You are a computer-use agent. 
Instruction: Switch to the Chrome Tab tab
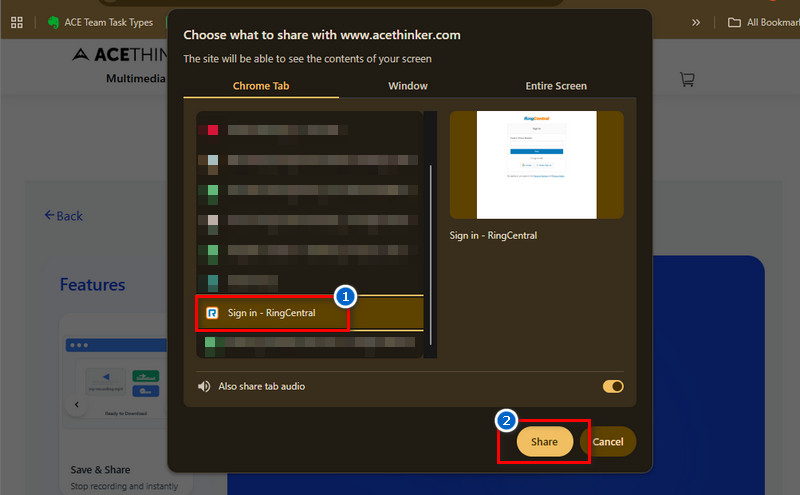point(261,86)
